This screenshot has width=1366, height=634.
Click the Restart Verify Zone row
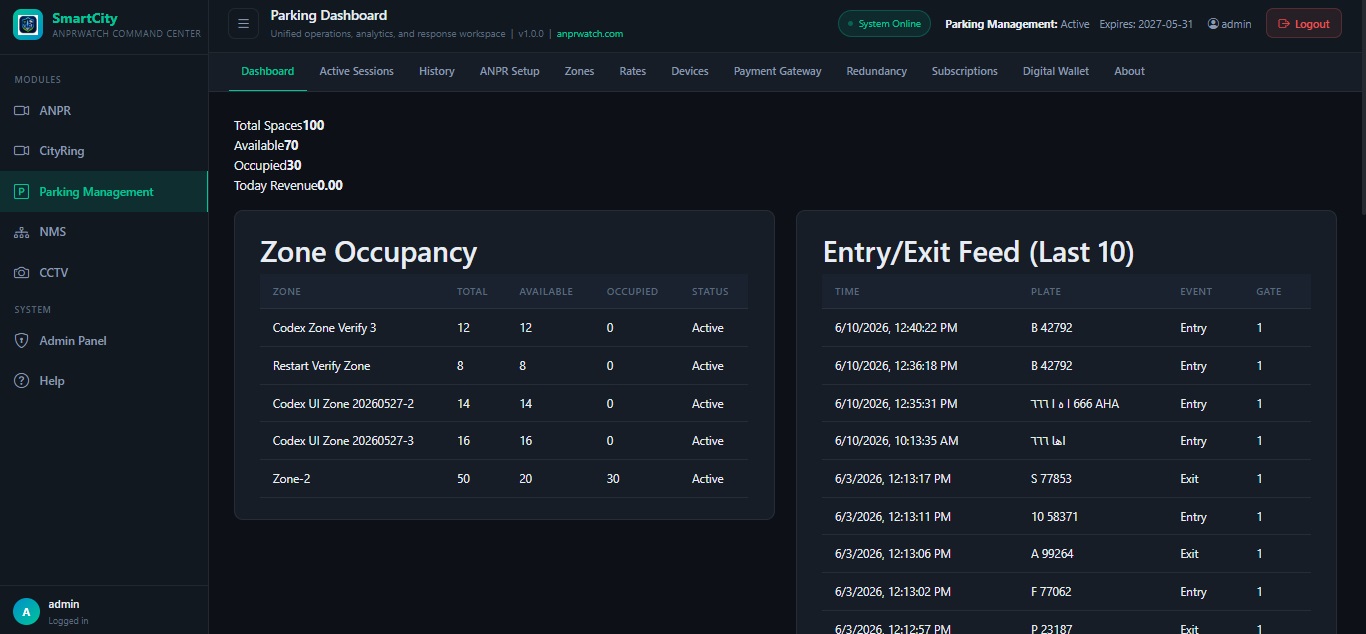coord(504,366)
